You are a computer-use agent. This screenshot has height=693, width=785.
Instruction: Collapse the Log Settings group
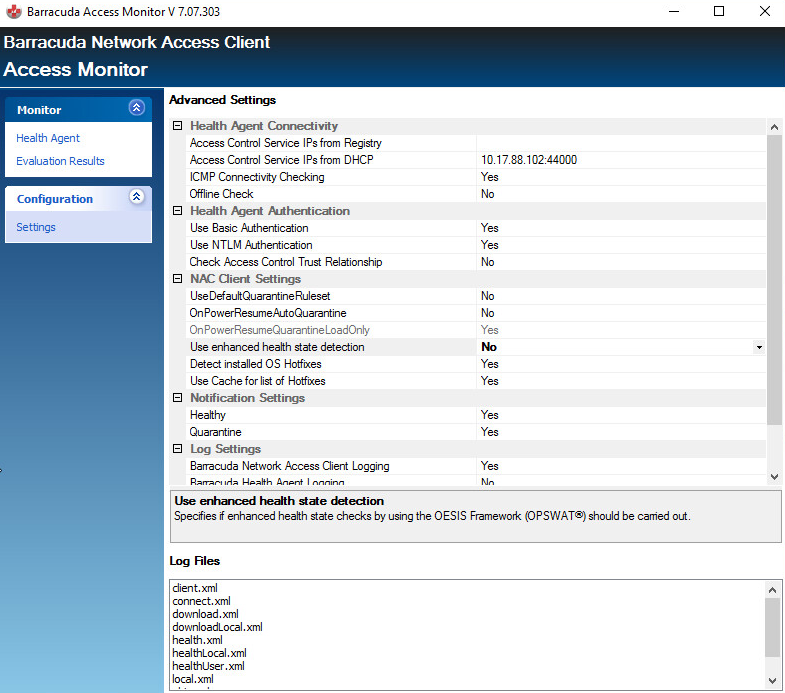pyautogui.click(x=177, y=449)
